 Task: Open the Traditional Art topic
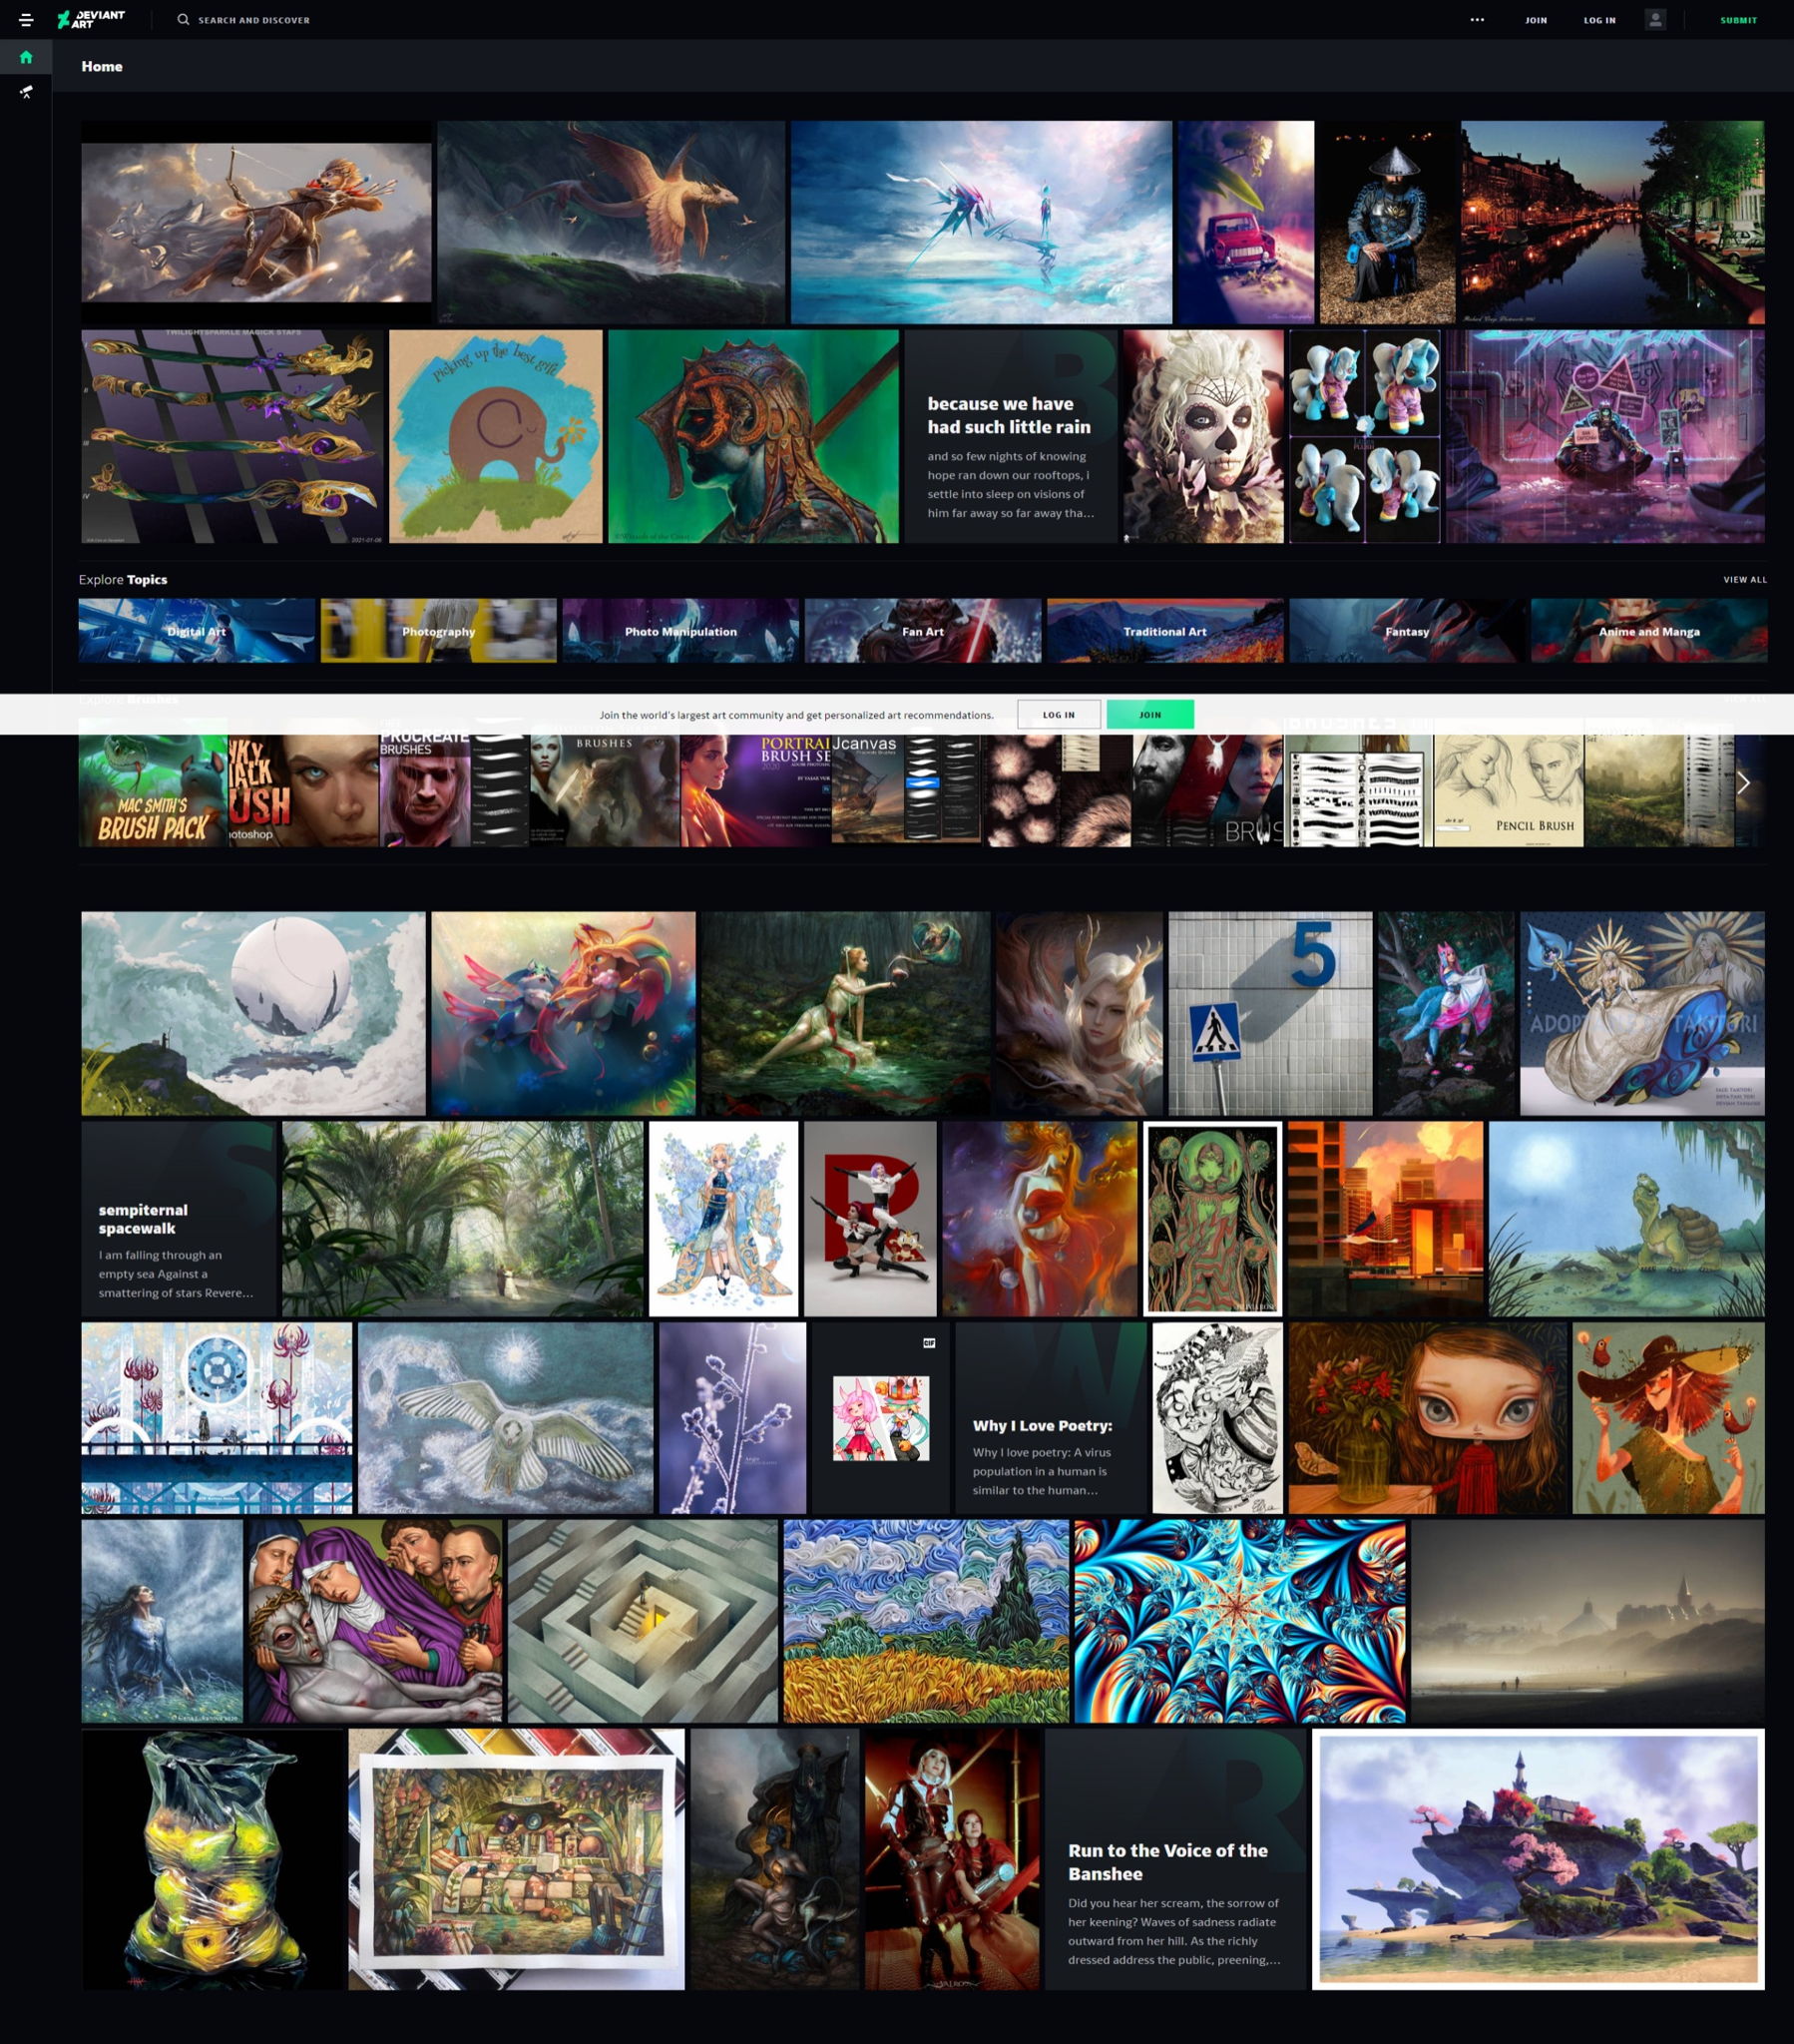point(1165,631)
